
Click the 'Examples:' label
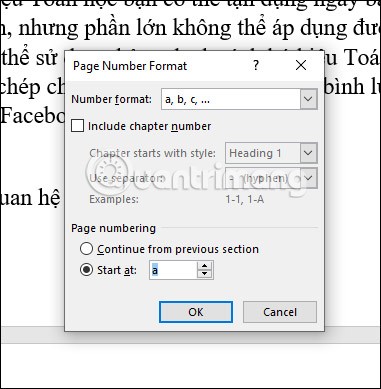coord(114,199)
